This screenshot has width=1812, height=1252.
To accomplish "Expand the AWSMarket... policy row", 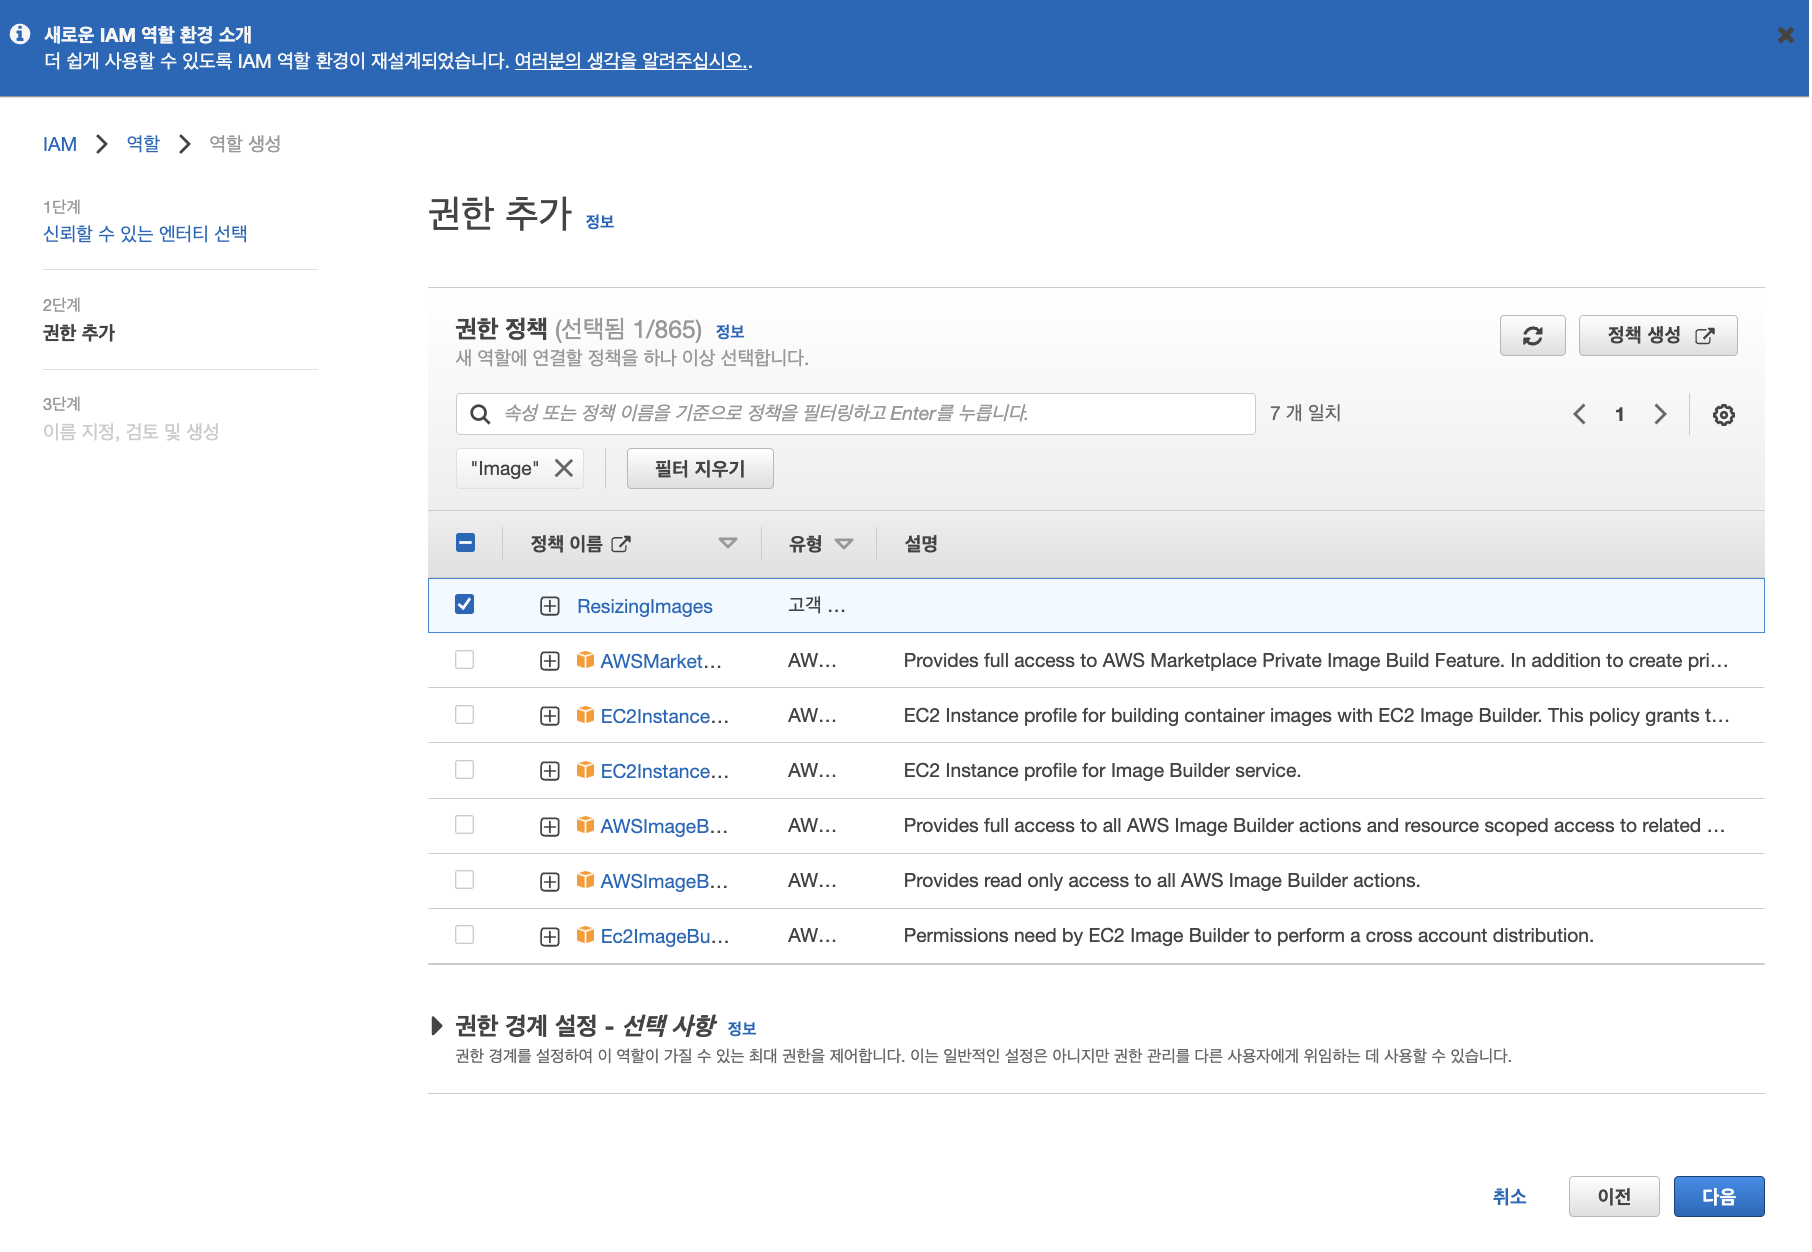I will 549,661.
